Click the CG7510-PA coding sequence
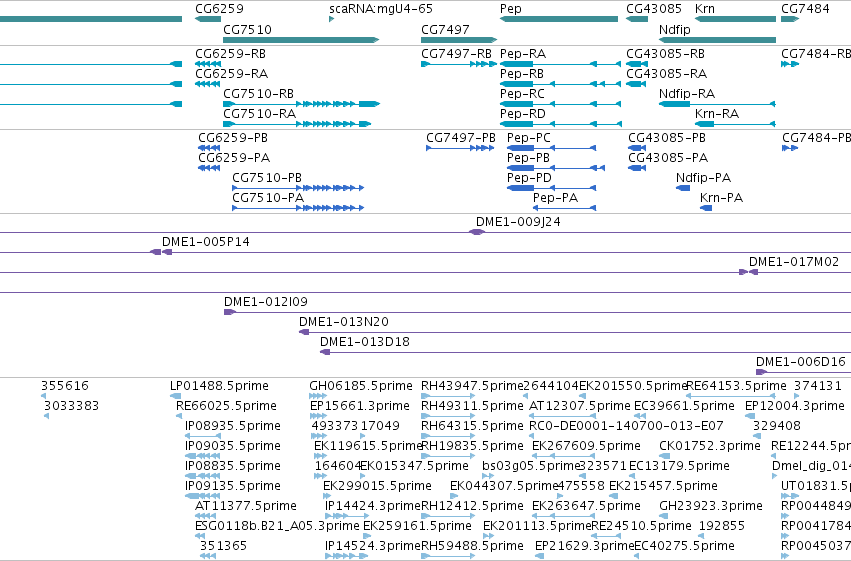 point(298,208)
